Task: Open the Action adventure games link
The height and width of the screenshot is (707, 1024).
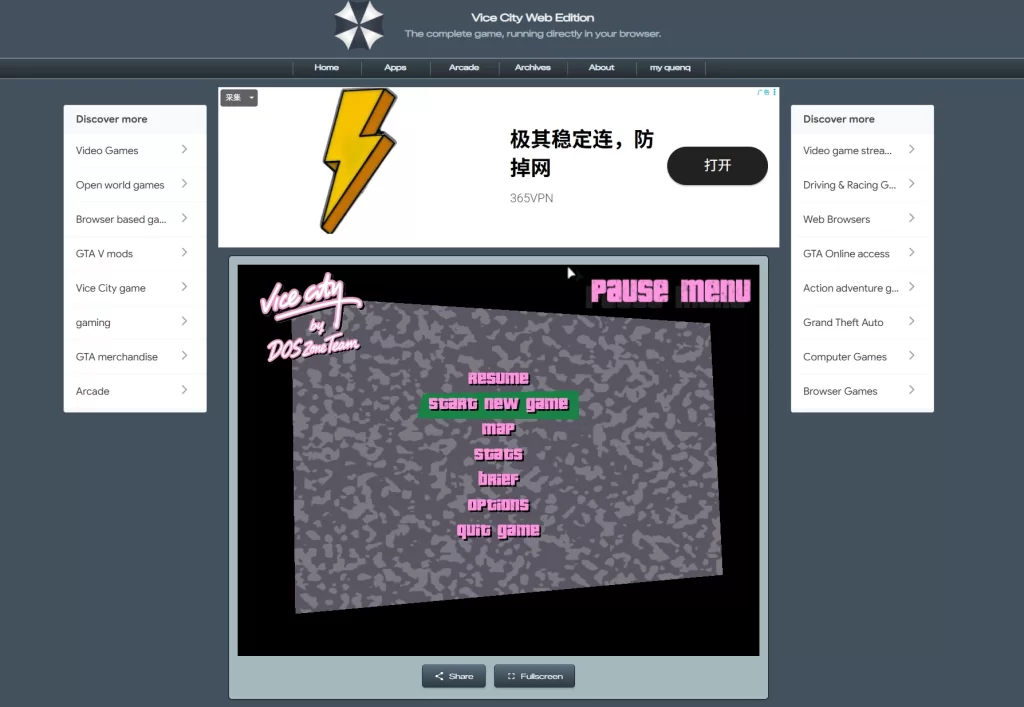Action: (x=851, y=288)
